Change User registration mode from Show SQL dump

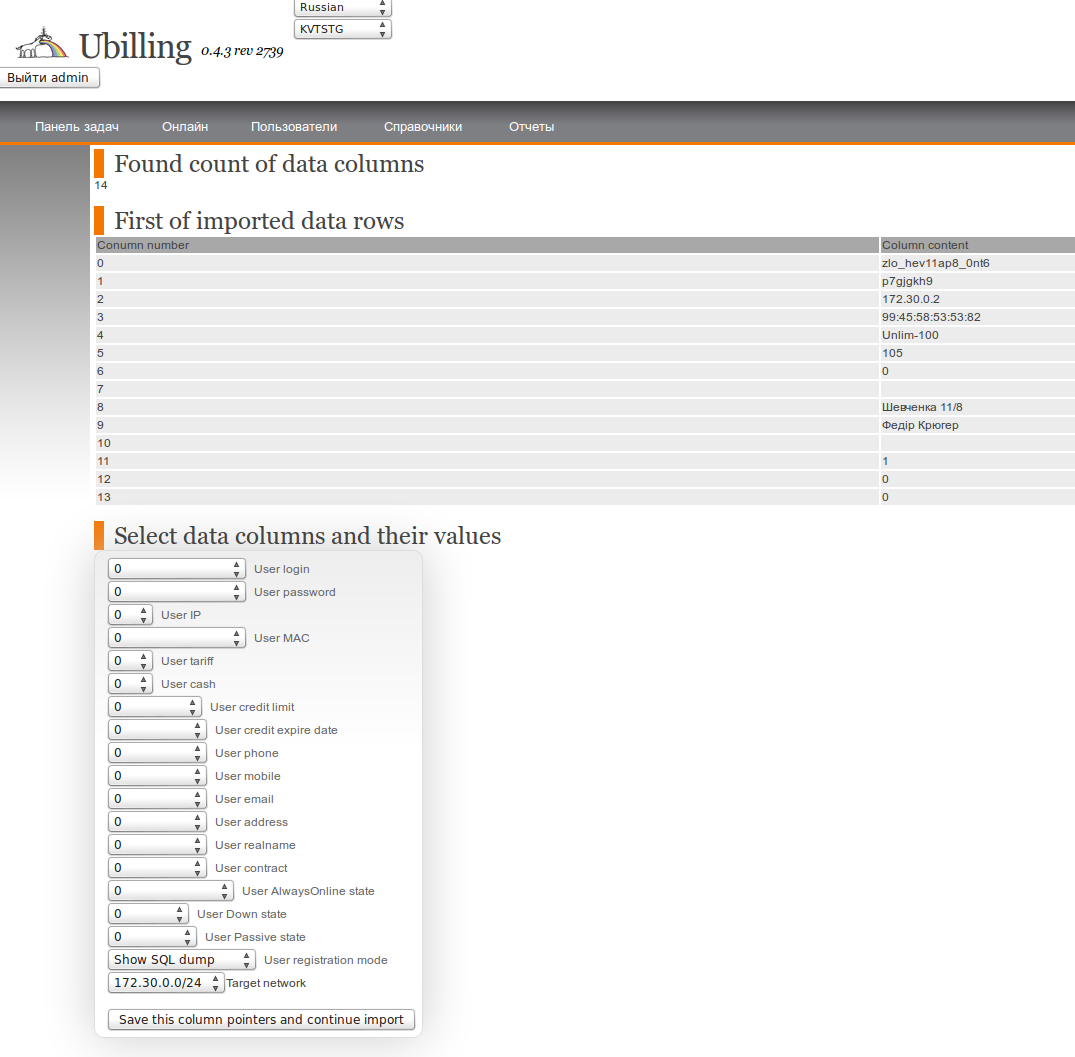181,960
